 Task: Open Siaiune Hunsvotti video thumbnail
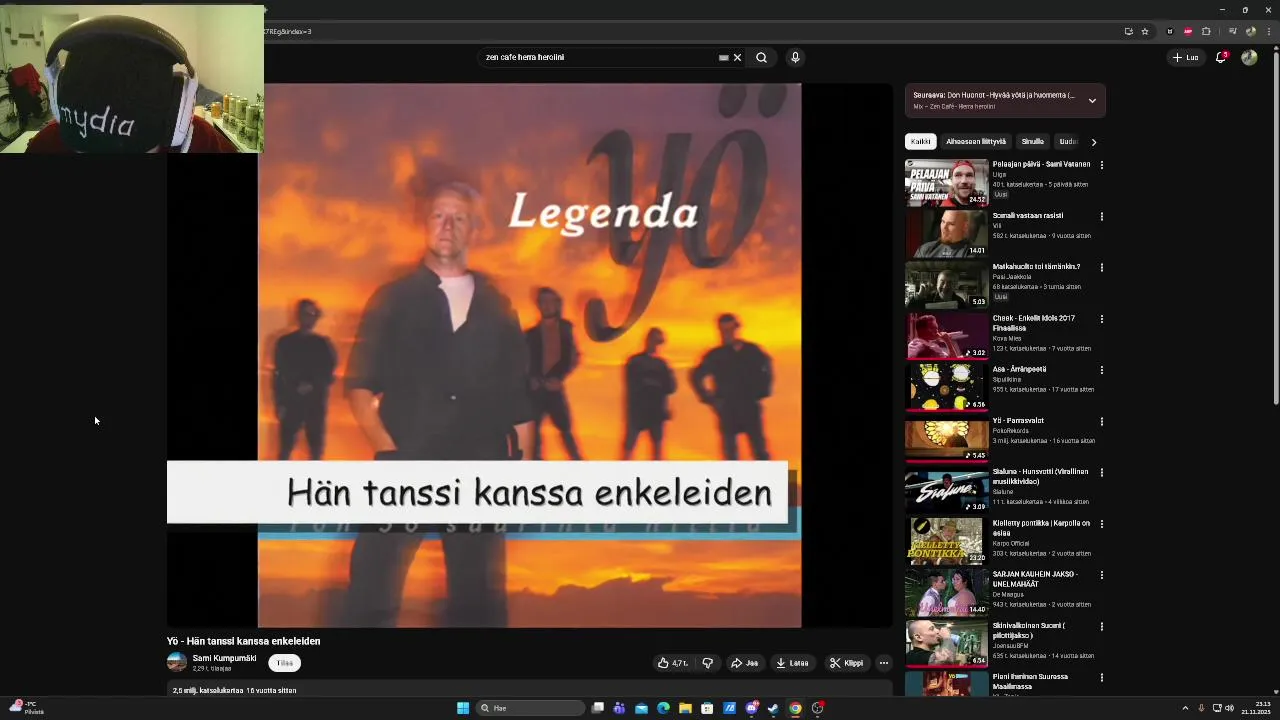pos(946,490)
